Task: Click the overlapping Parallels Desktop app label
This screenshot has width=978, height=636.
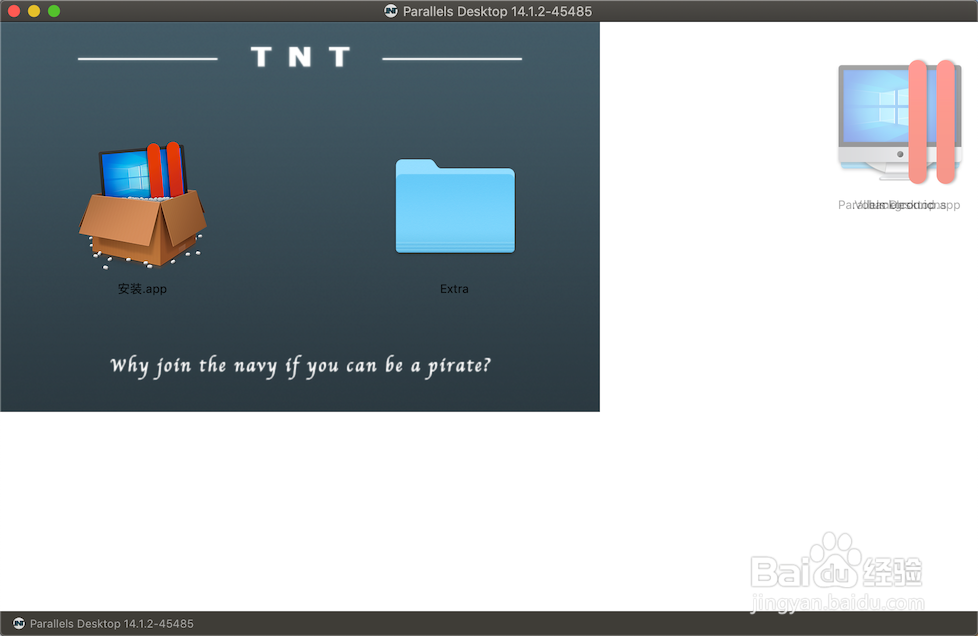Action: coord(899,205)
